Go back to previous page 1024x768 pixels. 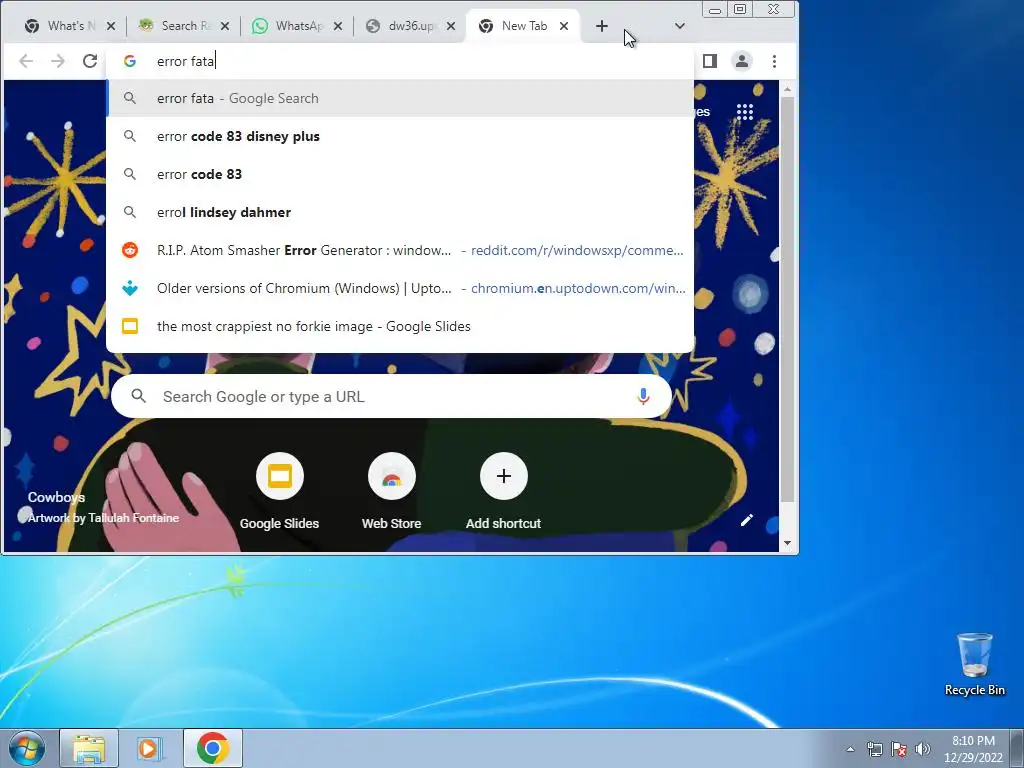point(26,61)
